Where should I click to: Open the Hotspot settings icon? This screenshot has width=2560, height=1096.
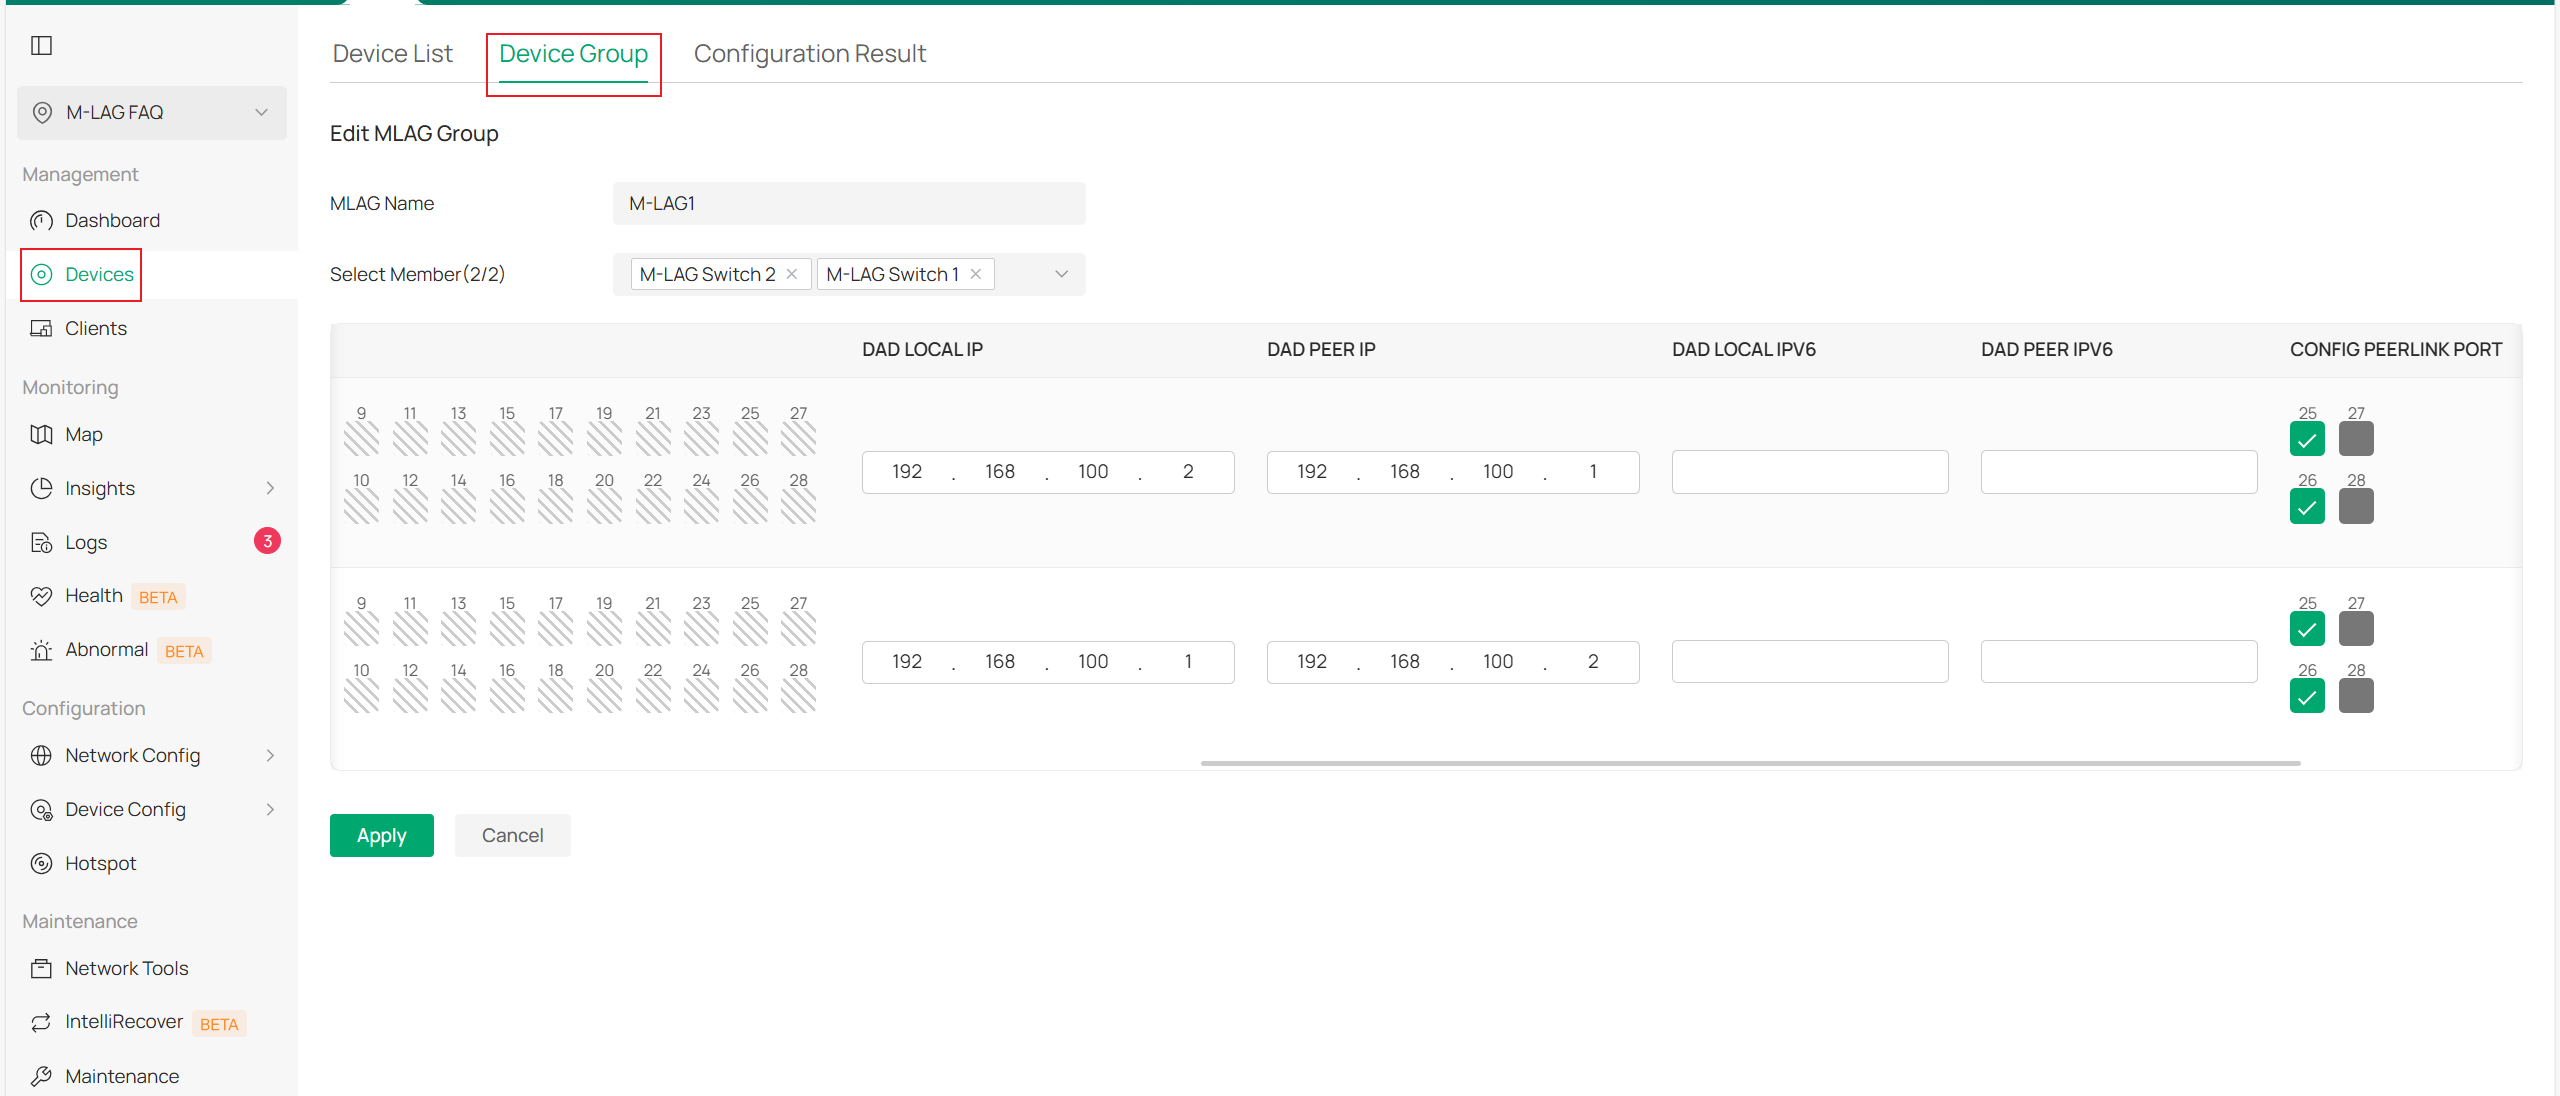(x=41, y=863)
